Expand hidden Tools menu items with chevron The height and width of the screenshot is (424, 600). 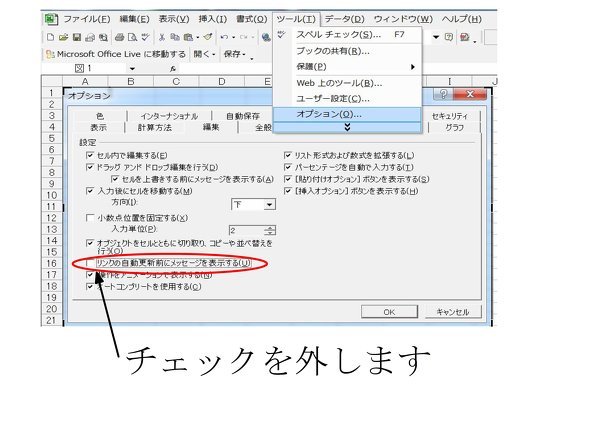[347, 127]
